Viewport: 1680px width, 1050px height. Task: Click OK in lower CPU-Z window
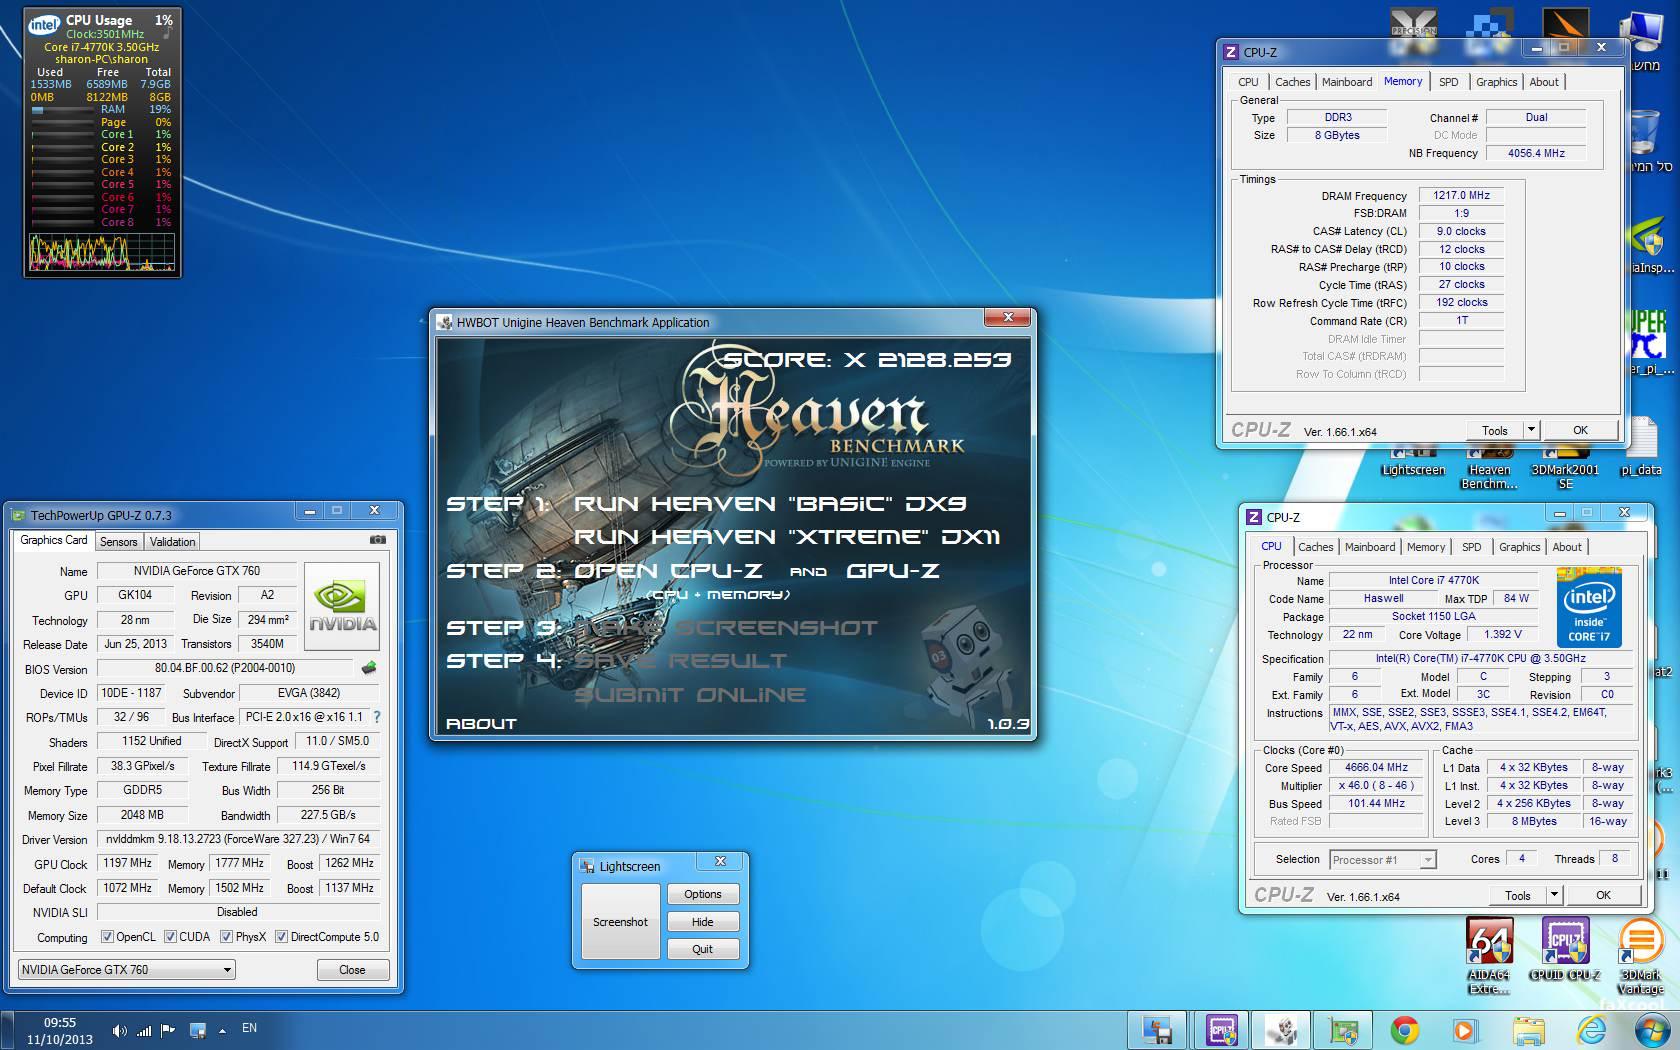click(1603, 895)
